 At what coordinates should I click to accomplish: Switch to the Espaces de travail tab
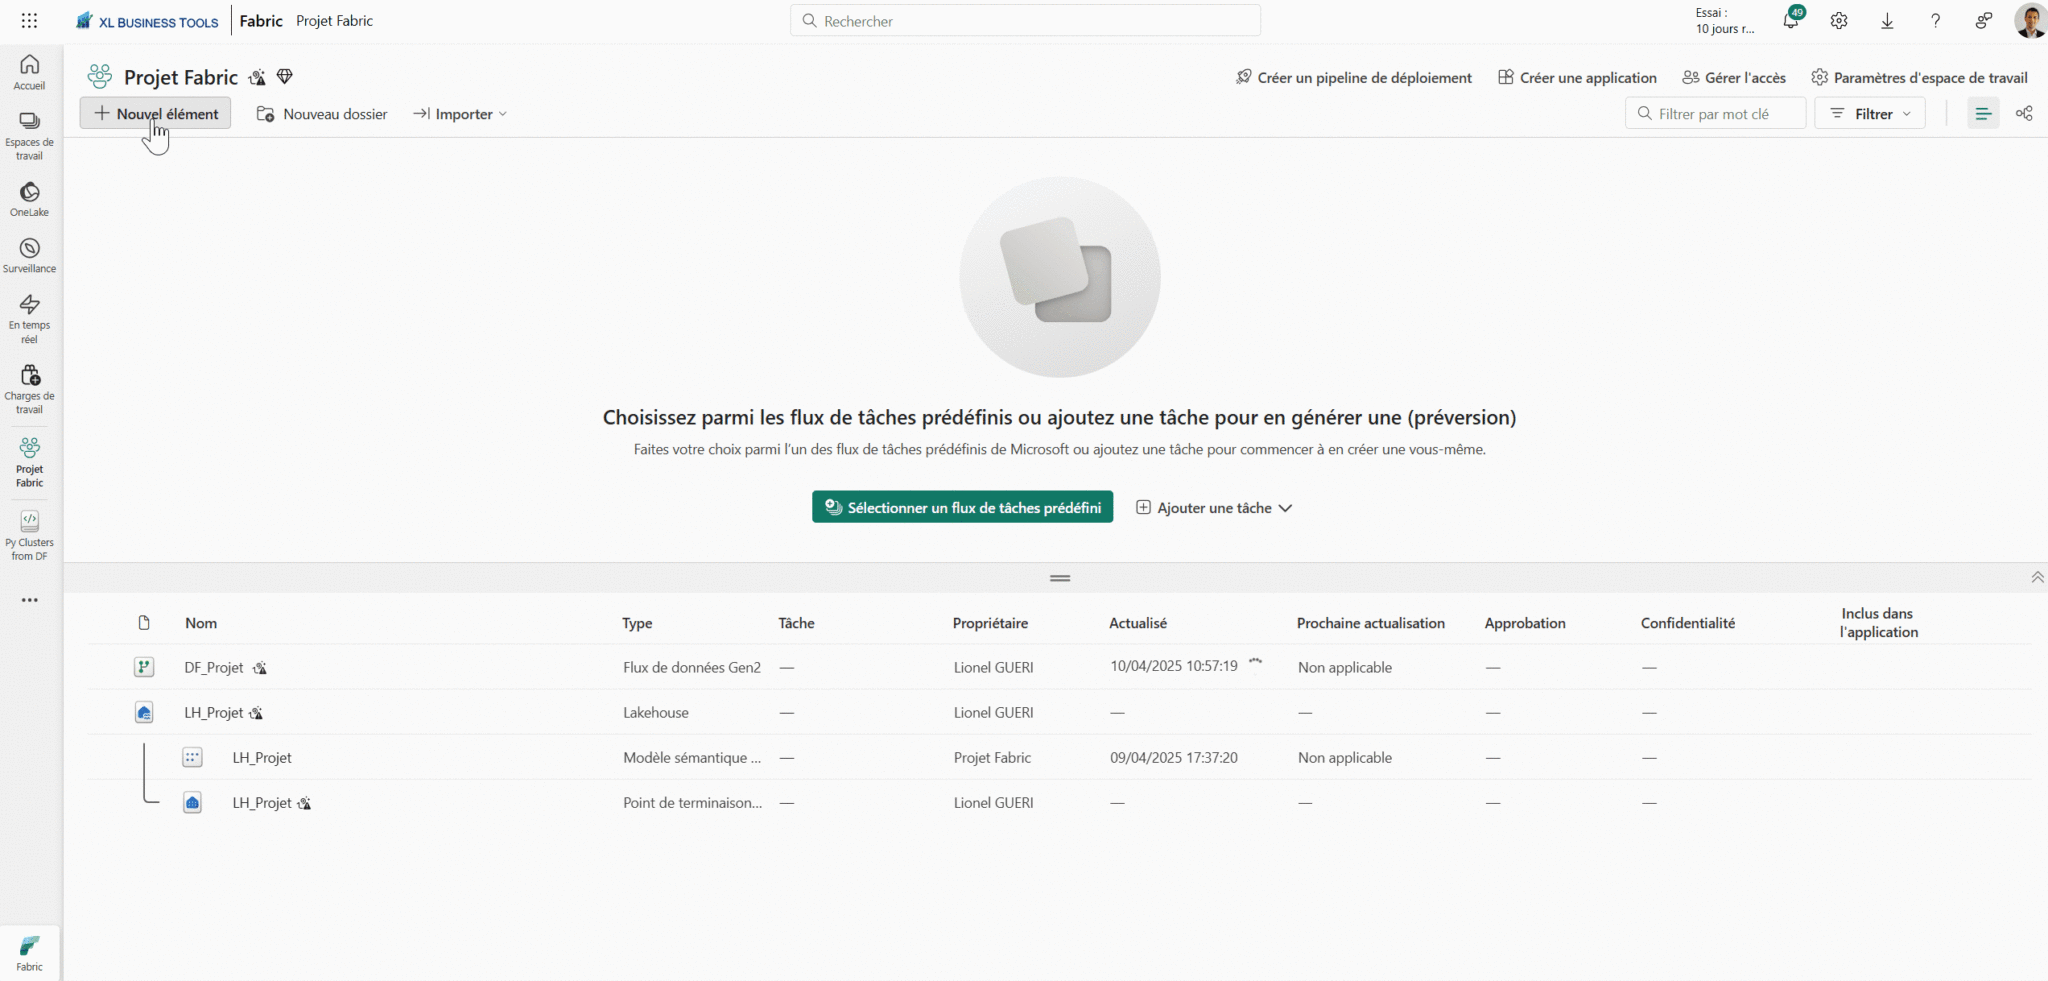(x=30, y=133)
